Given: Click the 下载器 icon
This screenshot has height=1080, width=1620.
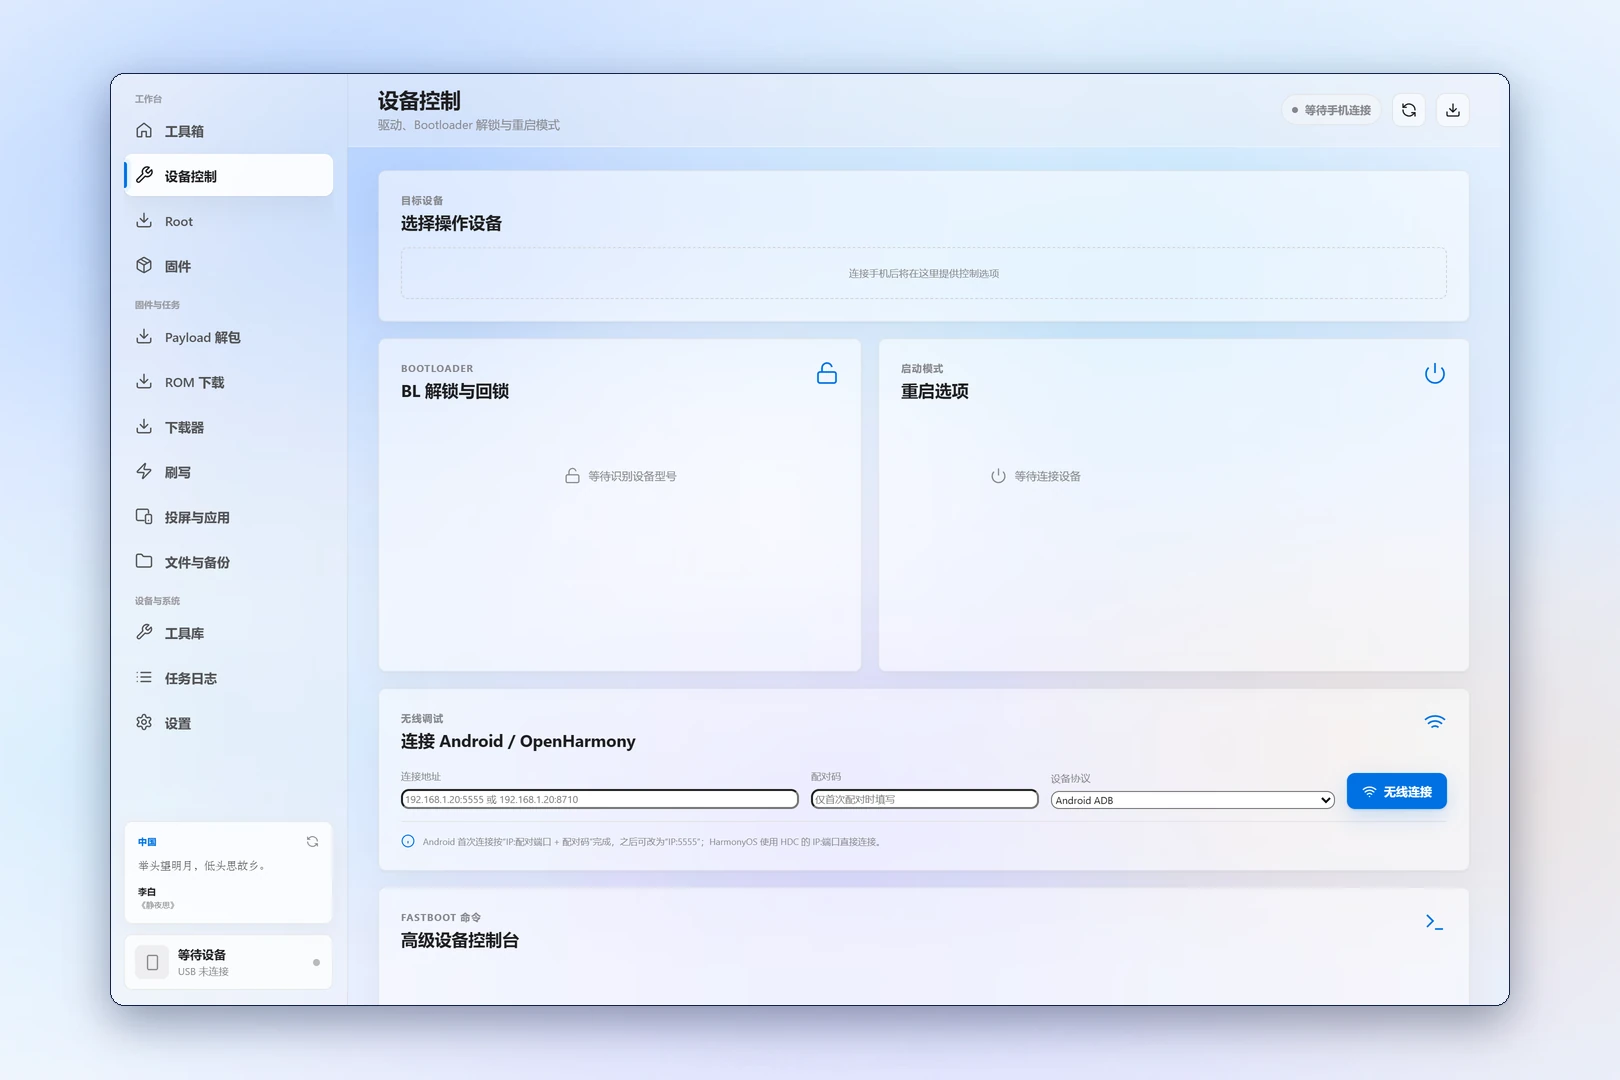Looking at the screenshot, I should pos(144,427).
